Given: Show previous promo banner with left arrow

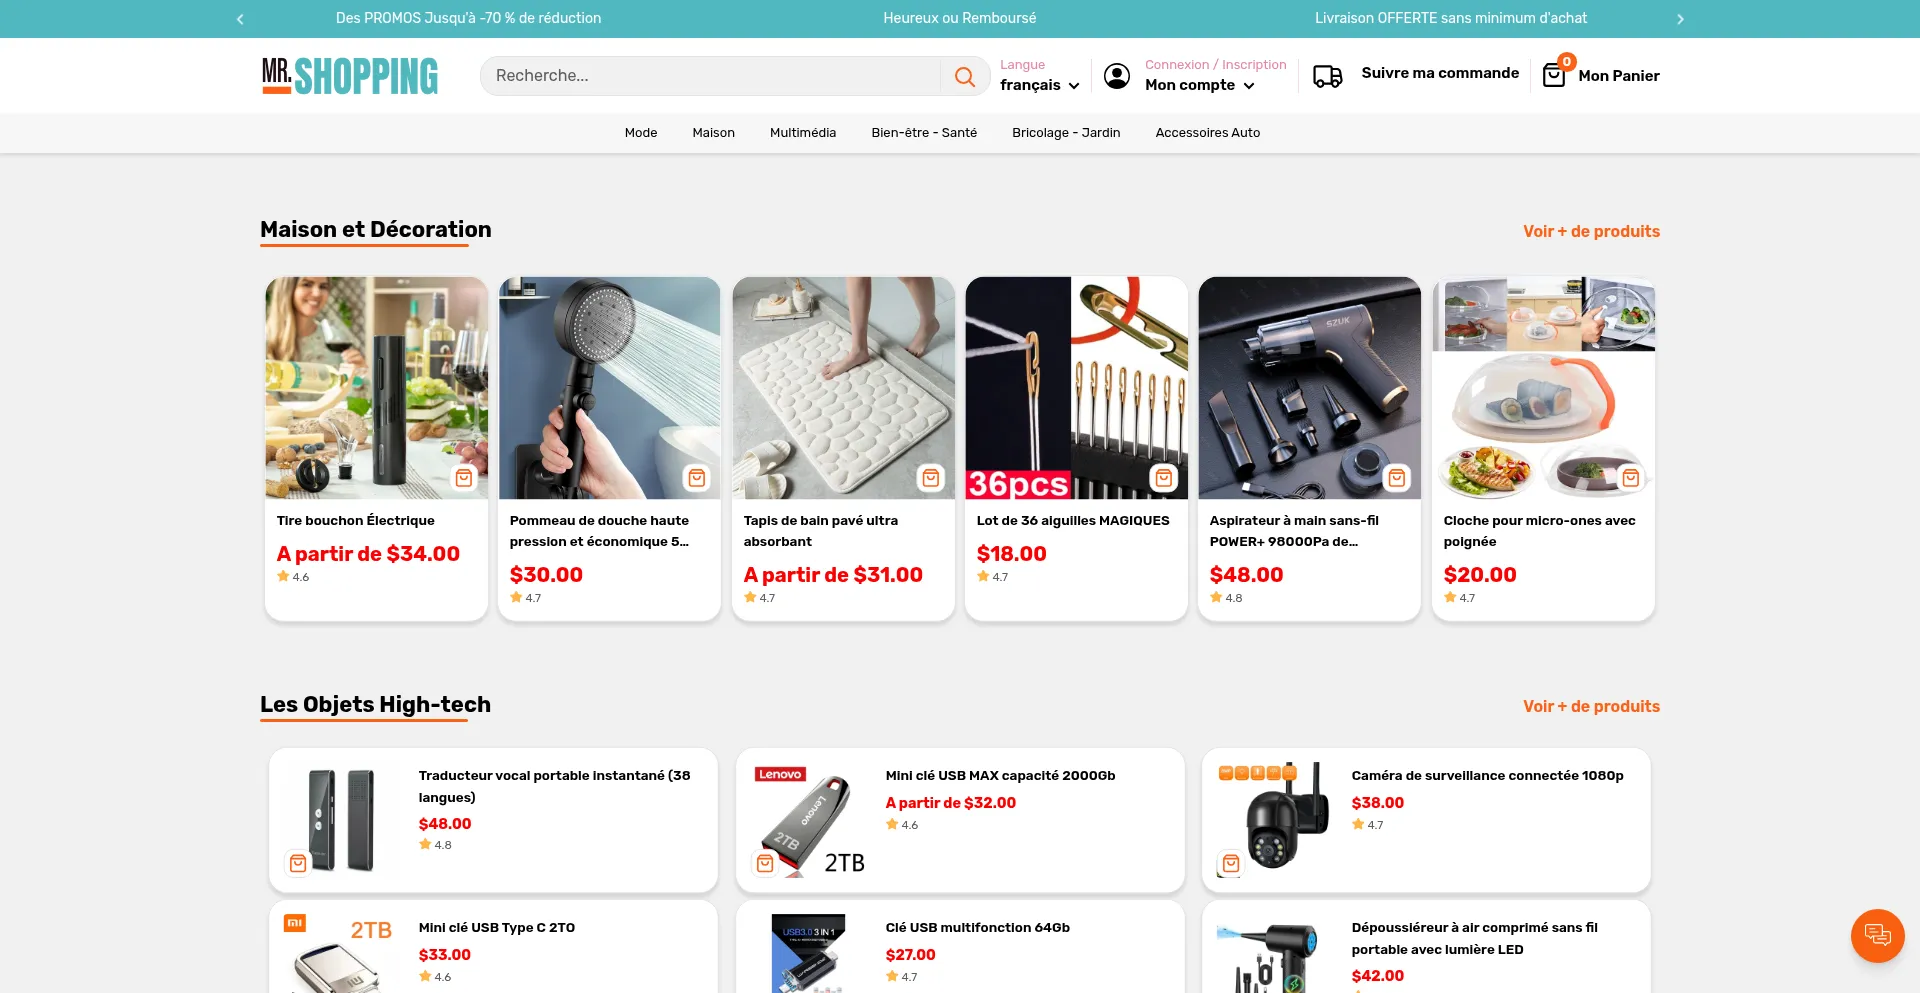Looking at the screenshot, I should click(x=240, y=19).
